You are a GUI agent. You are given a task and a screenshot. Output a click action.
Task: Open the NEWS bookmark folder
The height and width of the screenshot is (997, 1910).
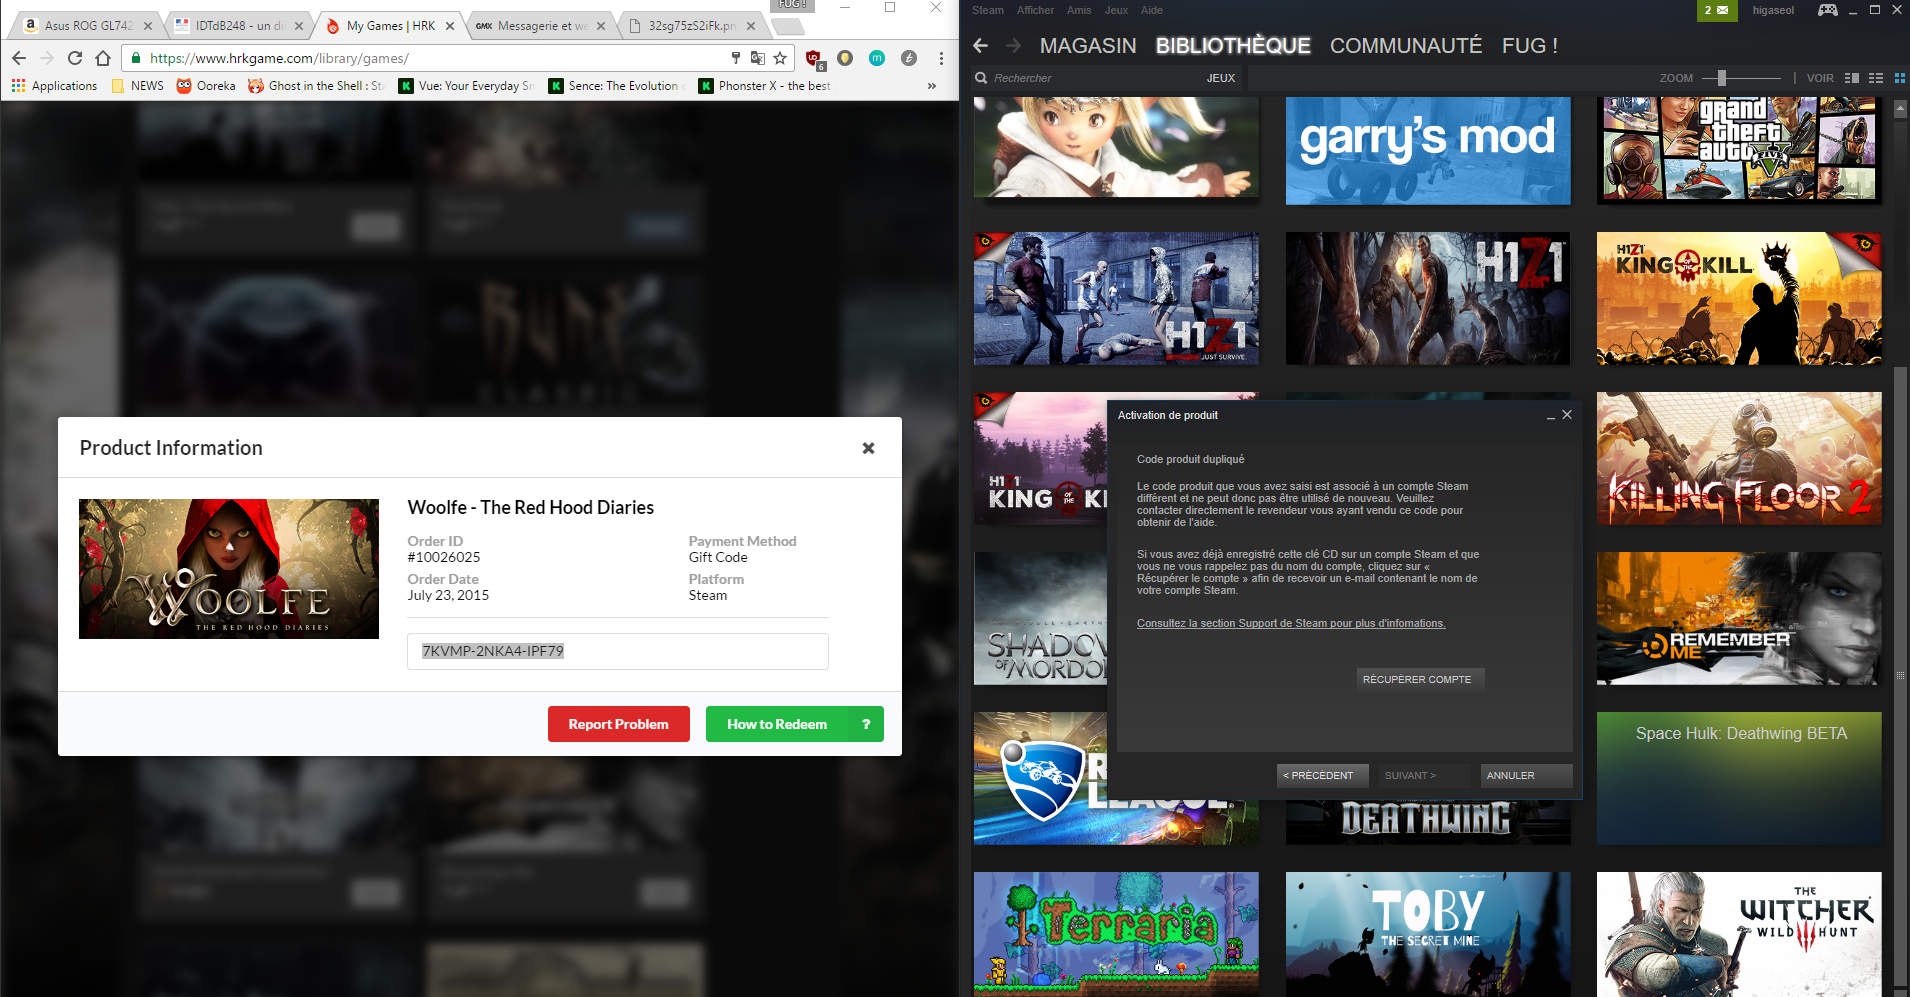138,86
